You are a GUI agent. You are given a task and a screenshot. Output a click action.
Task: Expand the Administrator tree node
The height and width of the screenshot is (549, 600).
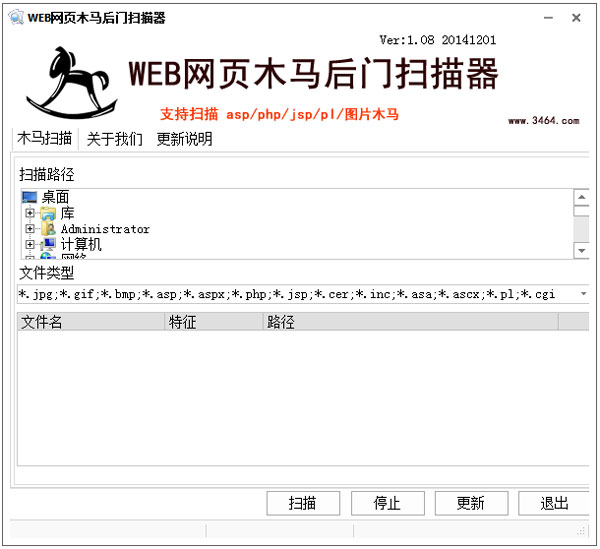[x=30, y=229]
